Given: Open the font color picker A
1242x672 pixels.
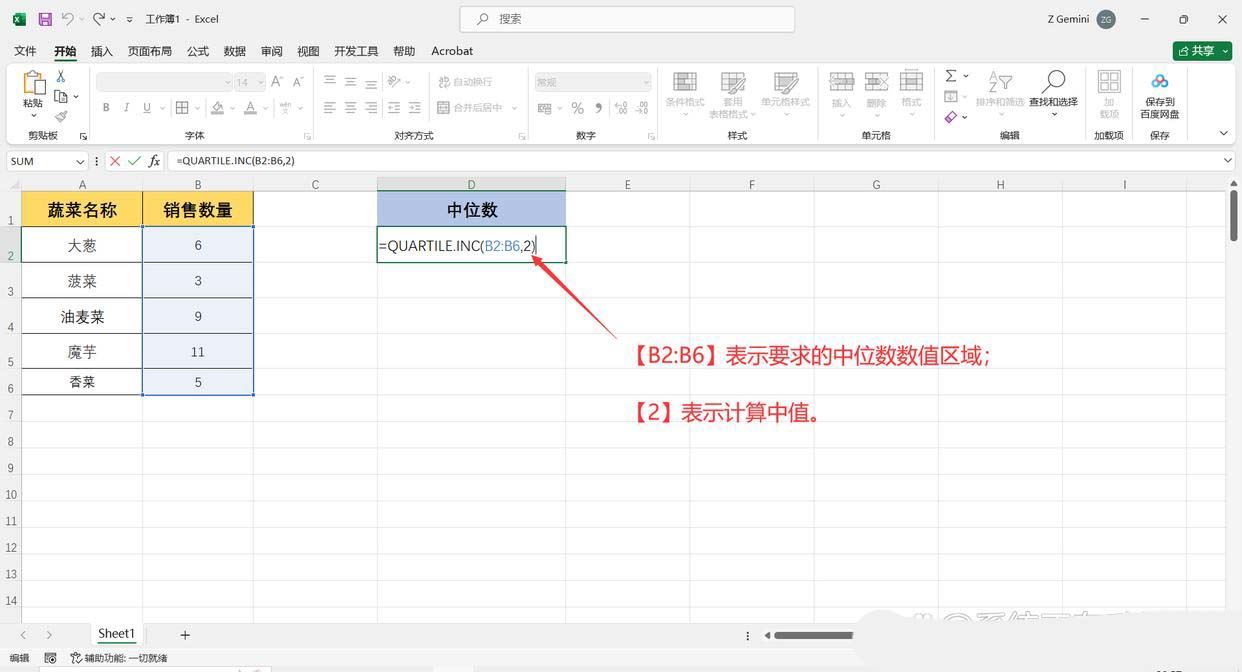Looking at the screenshot, I should 252,108.
